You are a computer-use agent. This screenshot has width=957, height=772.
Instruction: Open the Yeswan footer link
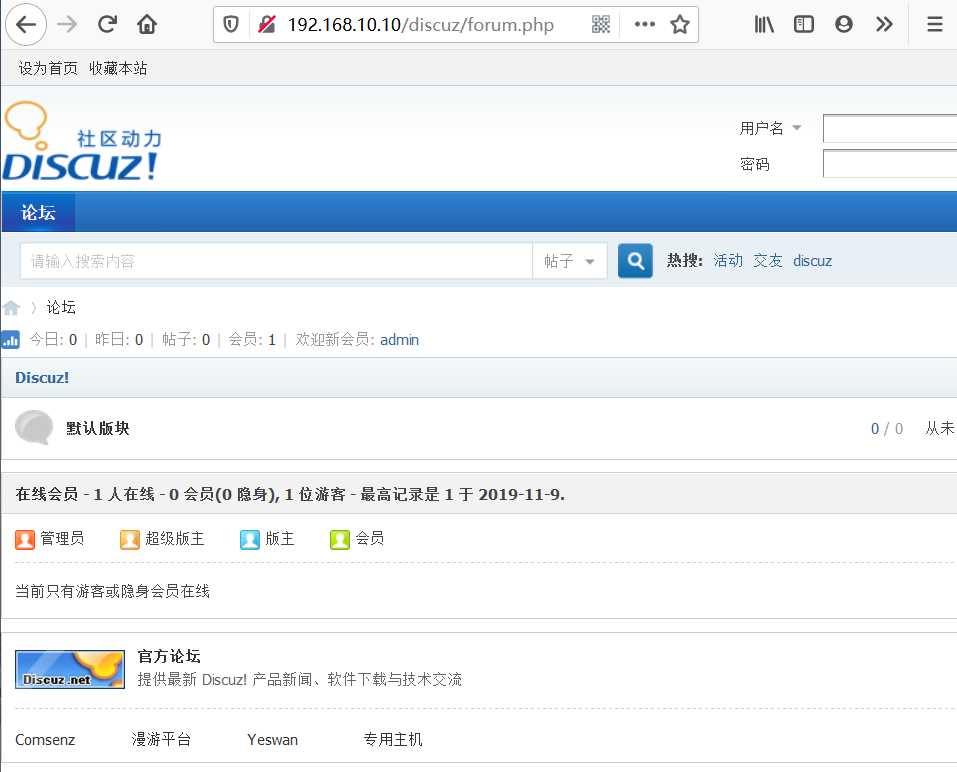(x=272, y=740)
